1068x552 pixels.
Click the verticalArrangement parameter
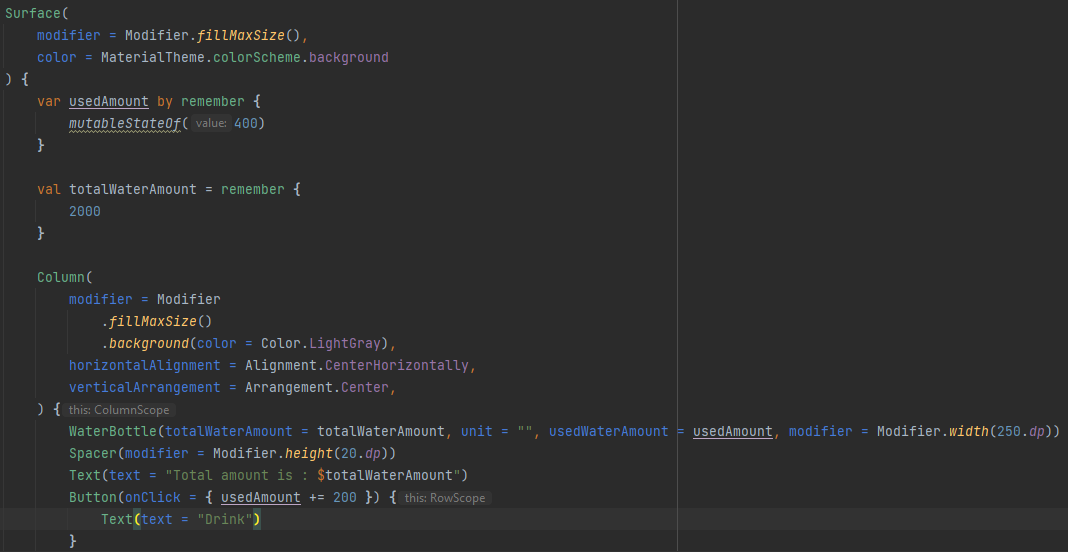coord(144,387)
